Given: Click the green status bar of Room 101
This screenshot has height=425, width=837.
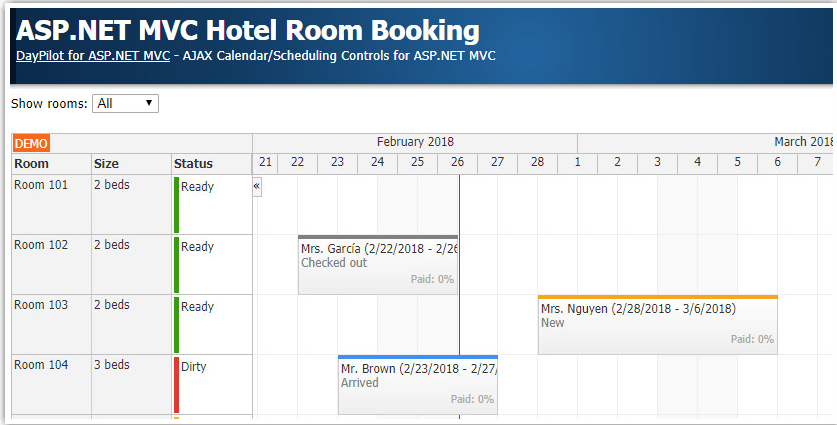Looking at the screenshot, I should pyautogui.click(x=176, y=204).
